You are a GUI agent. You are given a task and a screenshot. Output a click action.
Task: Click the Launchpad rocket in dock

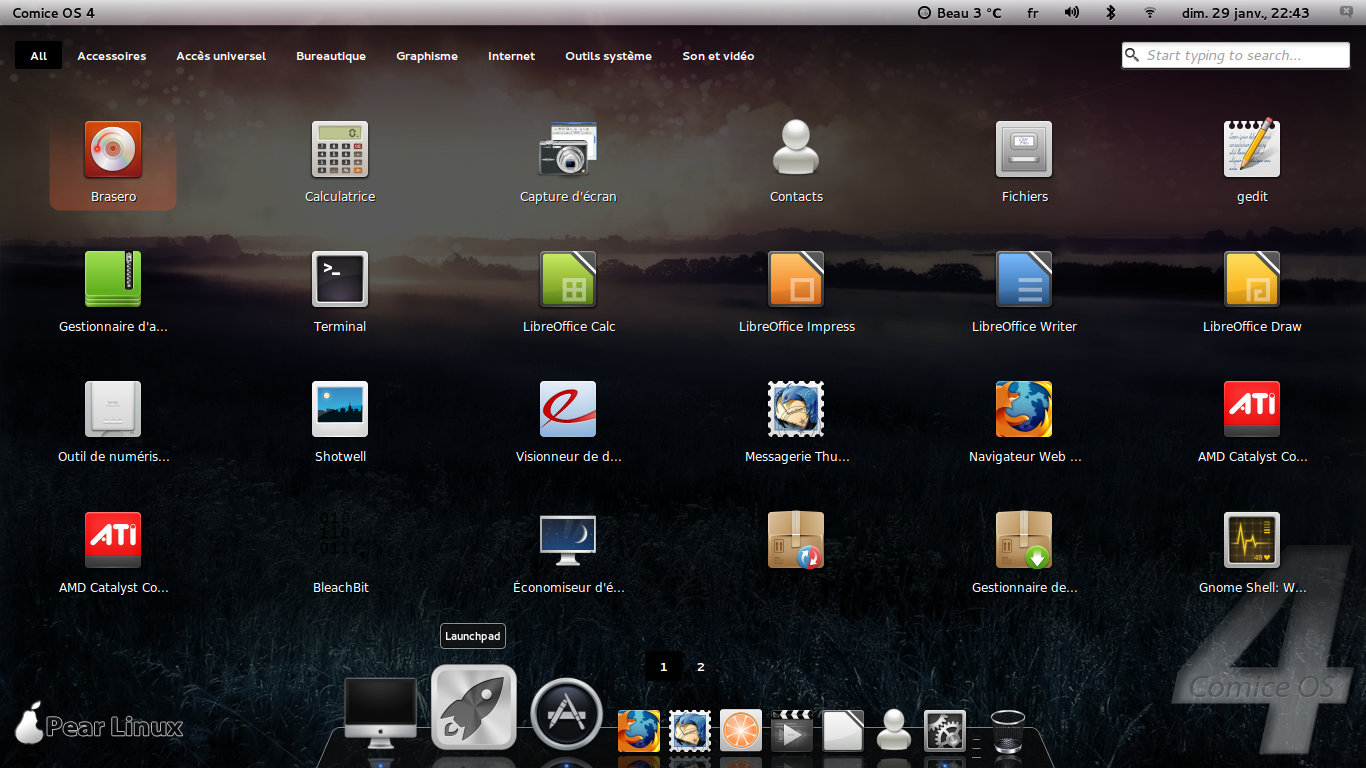pyautogui.click(x=474, y=707)
